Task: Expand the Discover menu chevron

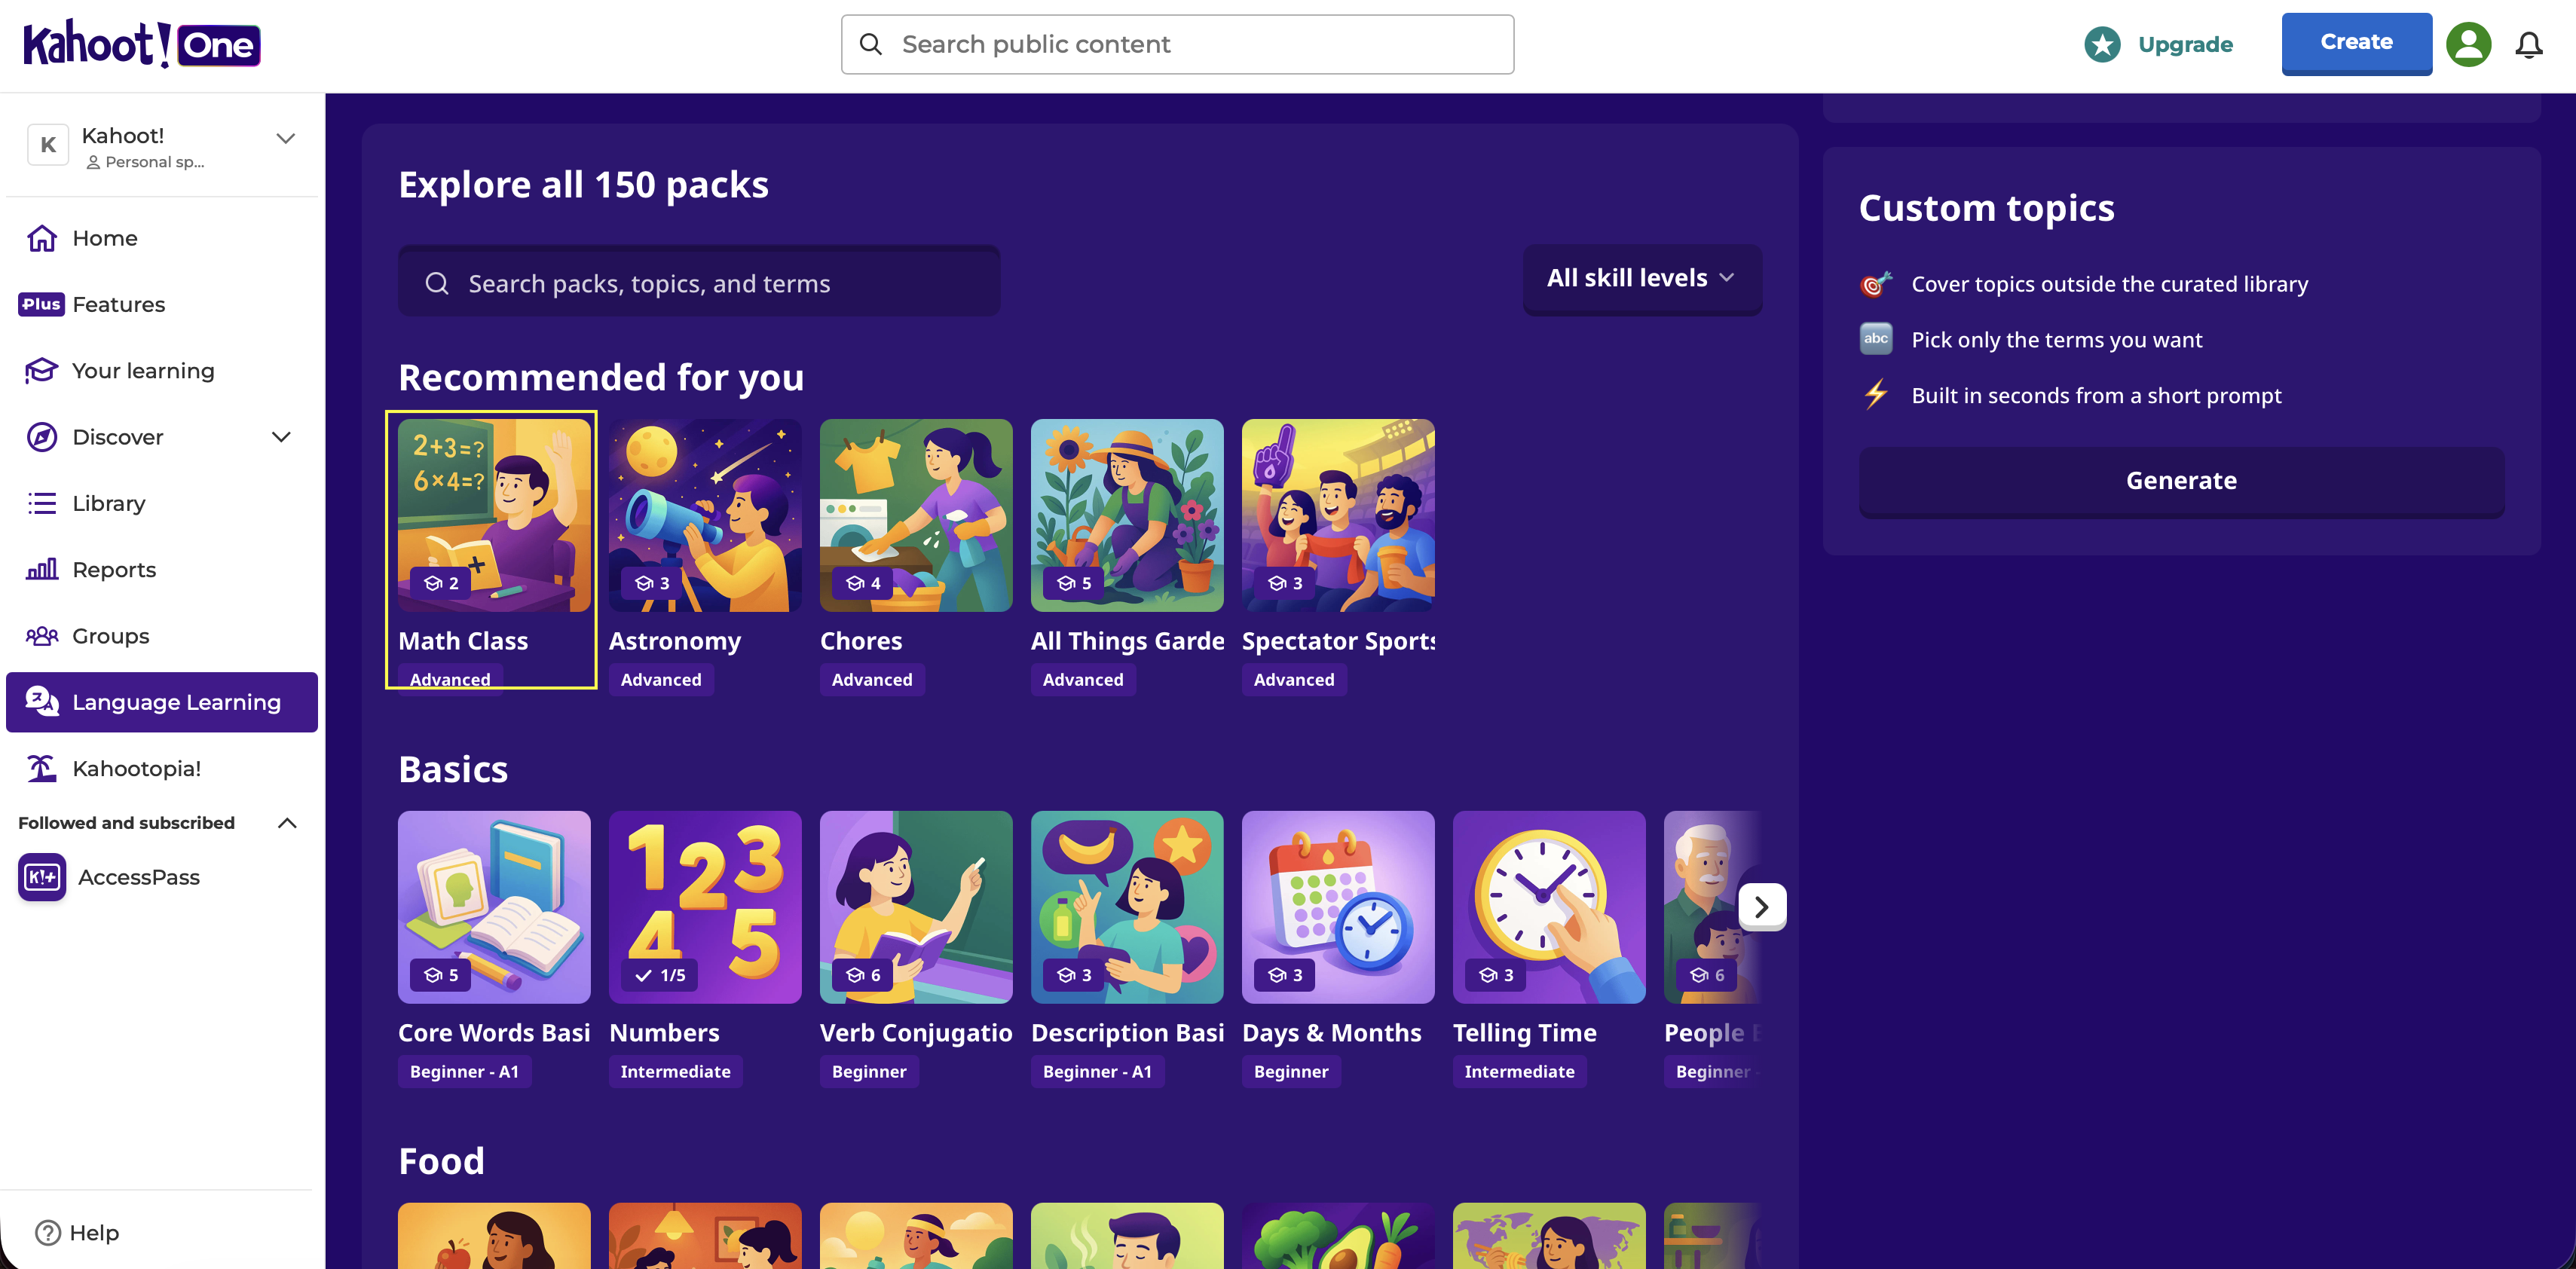Action: pyautogui.click(x=282, y=437)
